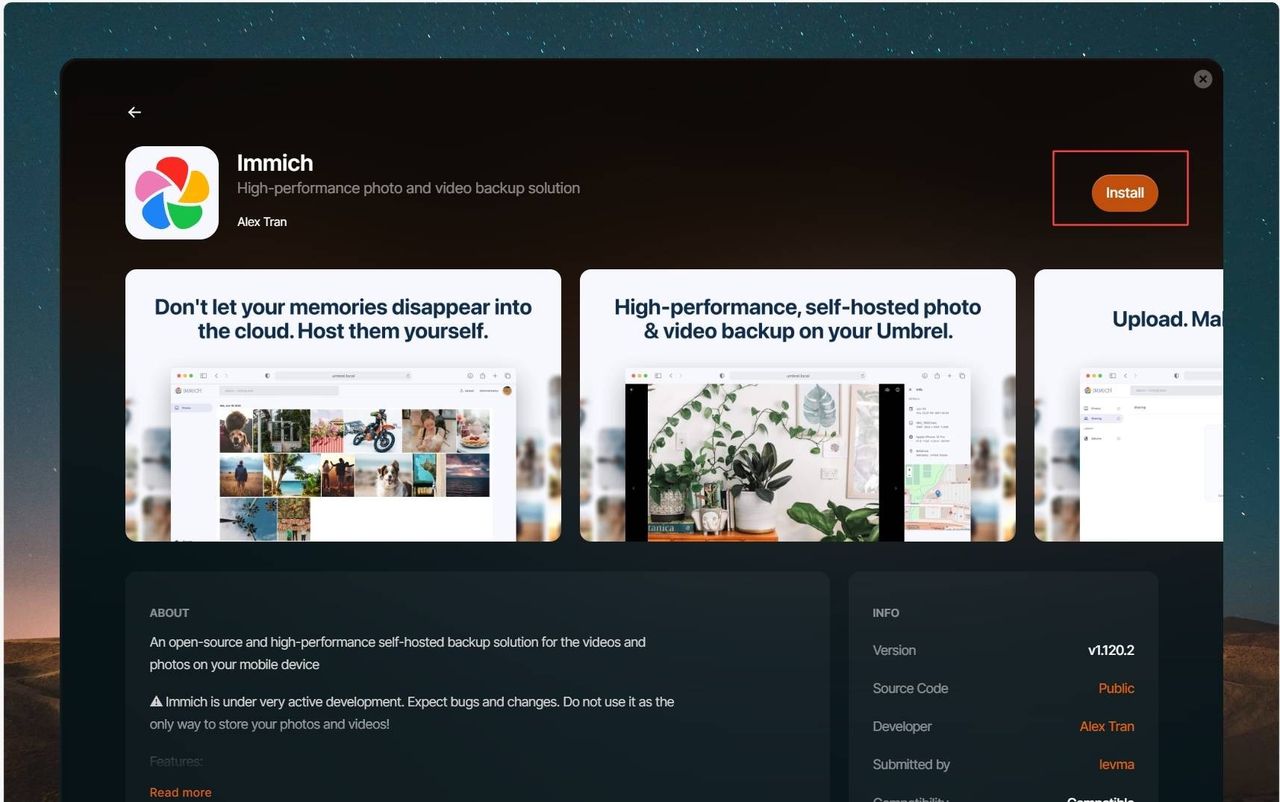1280x802 pixels.
Task: Open developer Alex Tran link in Info
Action: point(1107,726)
